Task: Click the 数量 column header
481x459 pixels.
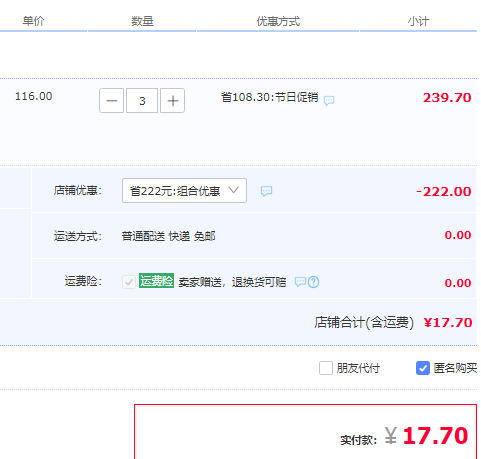Action: (x=142, y=21)
